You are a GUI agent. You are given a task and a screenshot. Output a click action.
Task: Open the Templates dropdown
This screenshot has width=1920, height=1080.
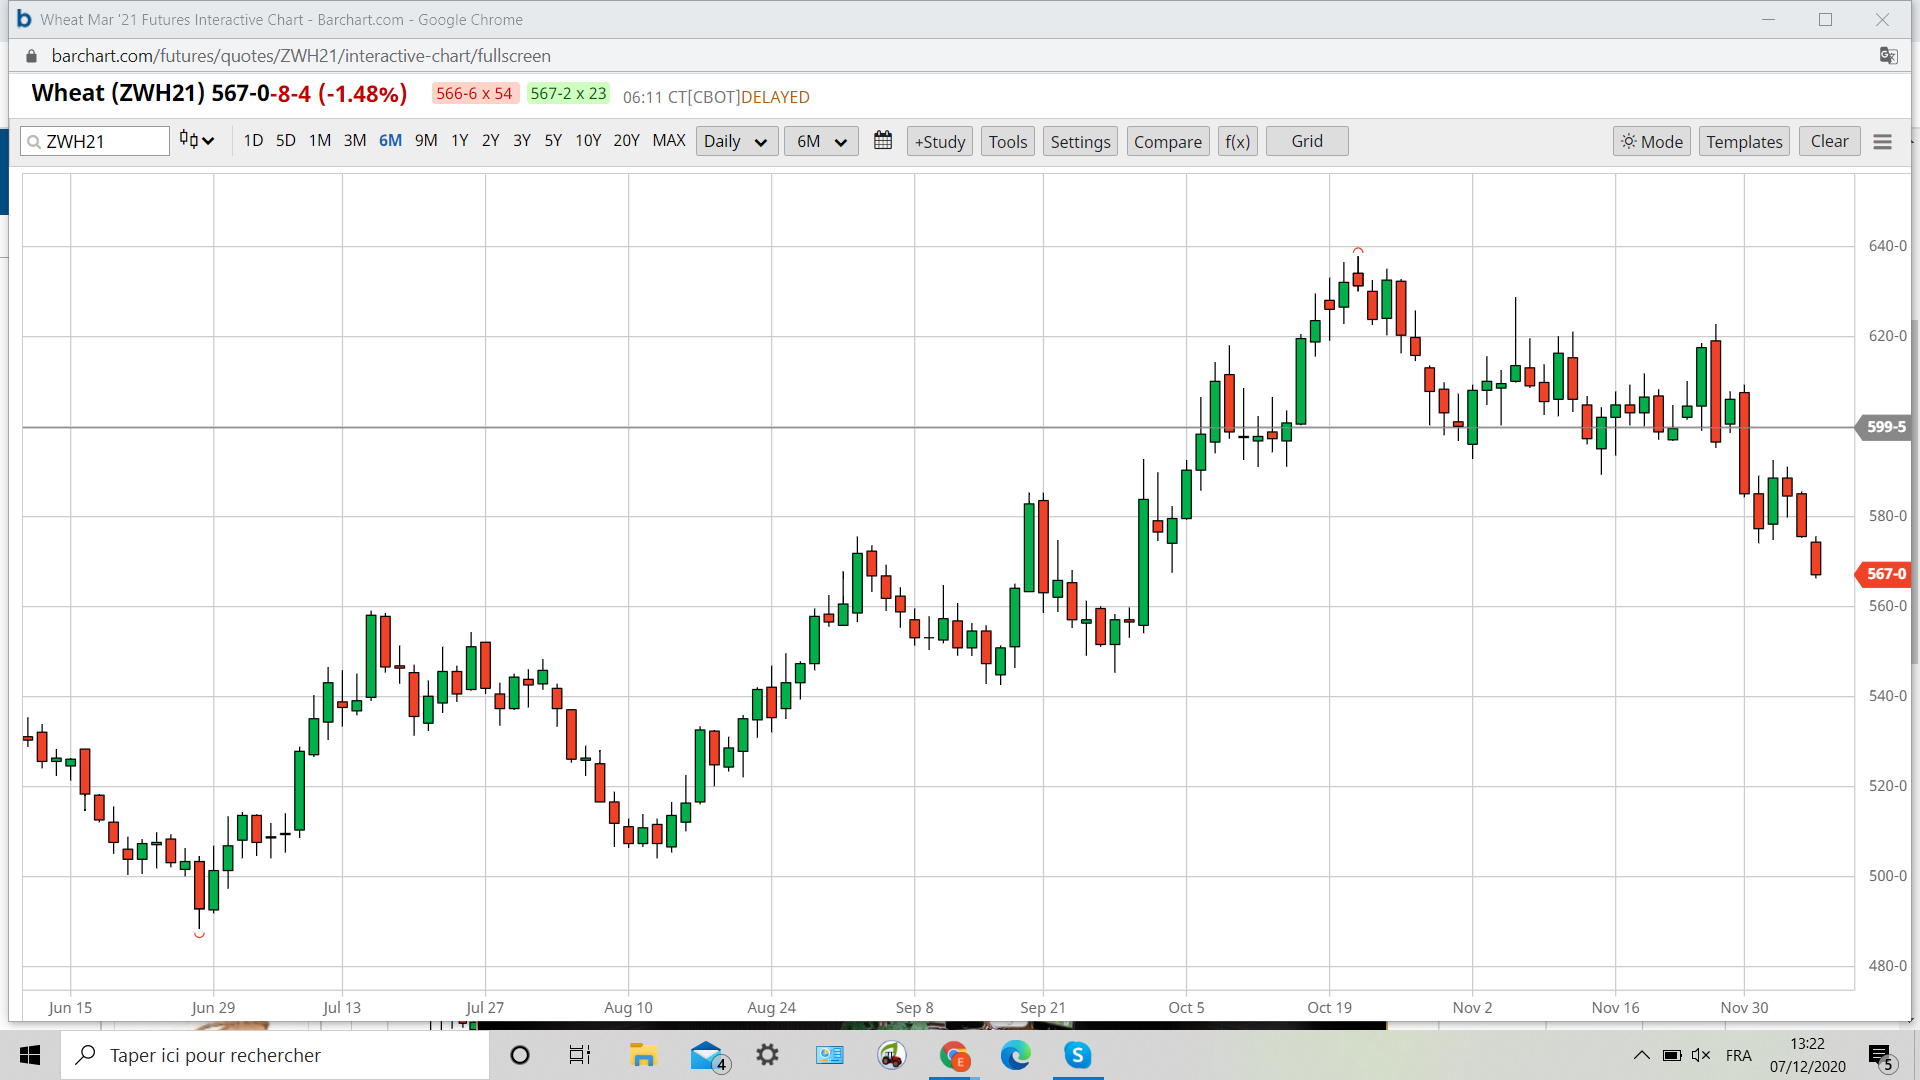pos(1744,142)
